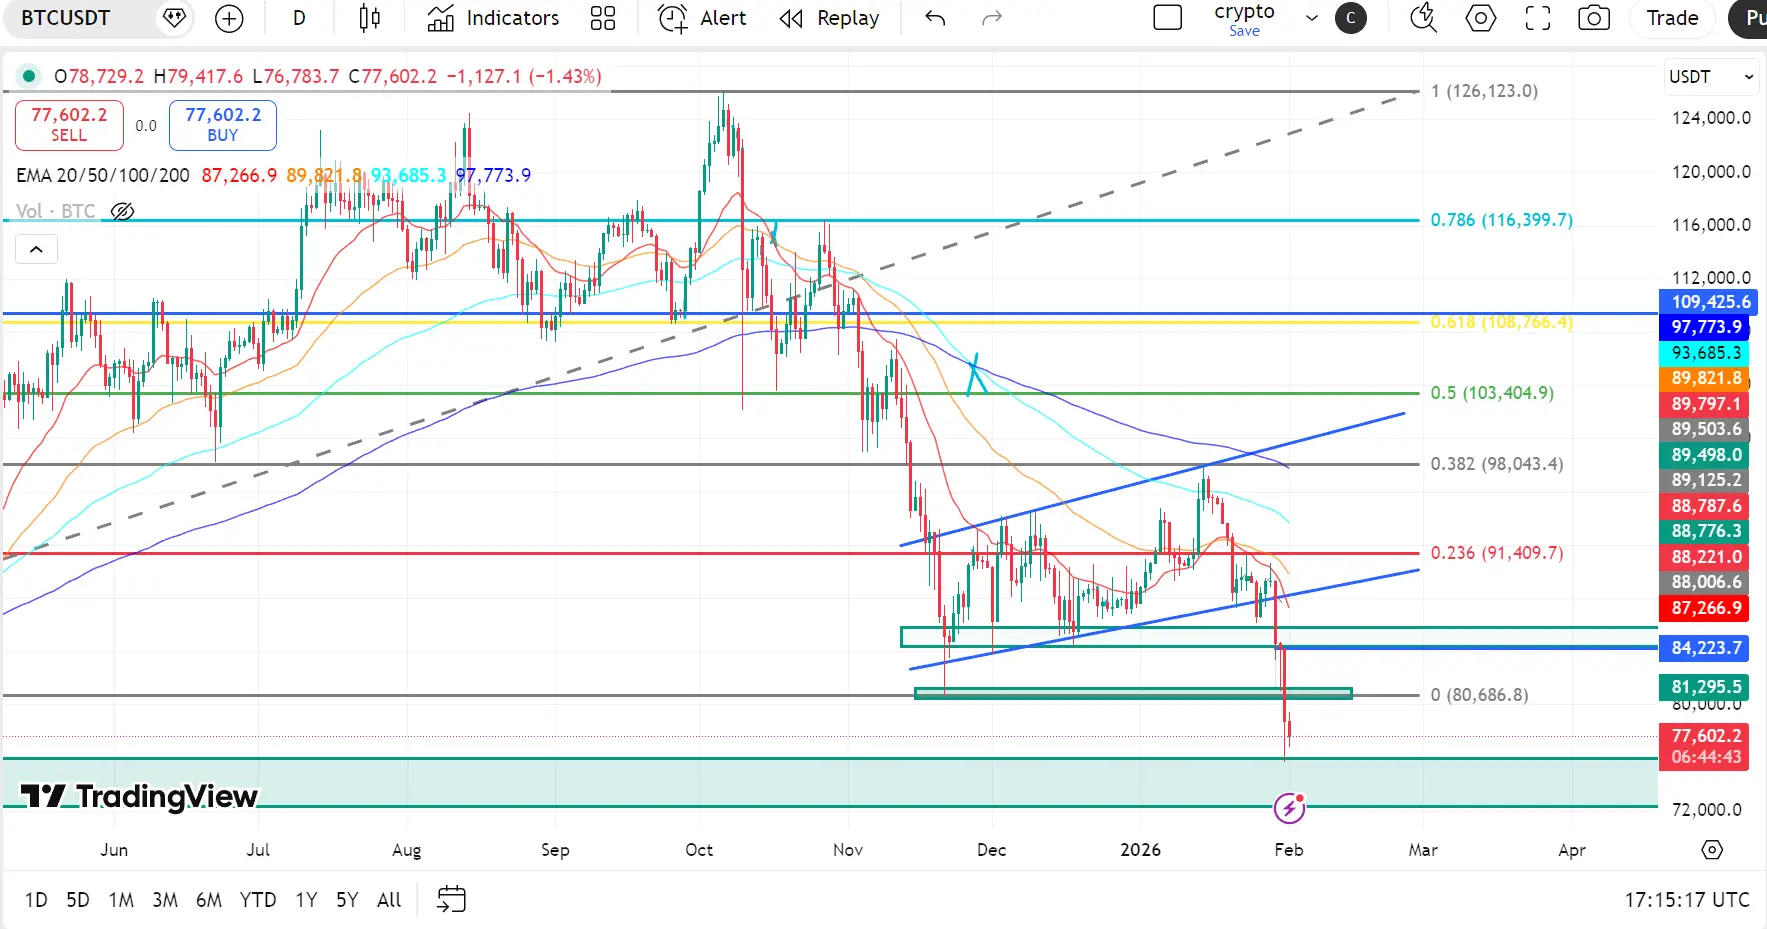1767x929 pixels.
Task: Click the 87,266.9 EMA 20 legend value
Action: 239,175
